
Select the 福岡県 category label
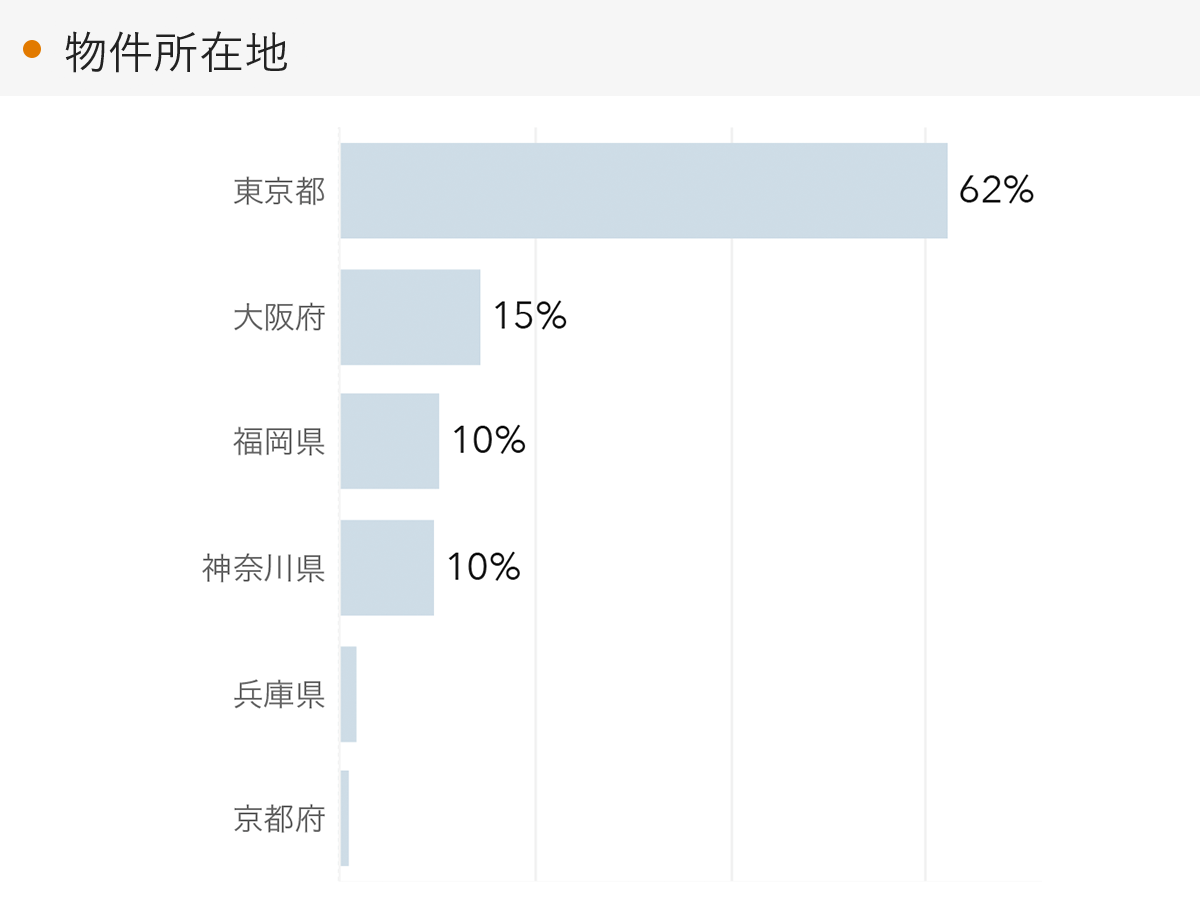pyautogui.click(x=279, y=441)
